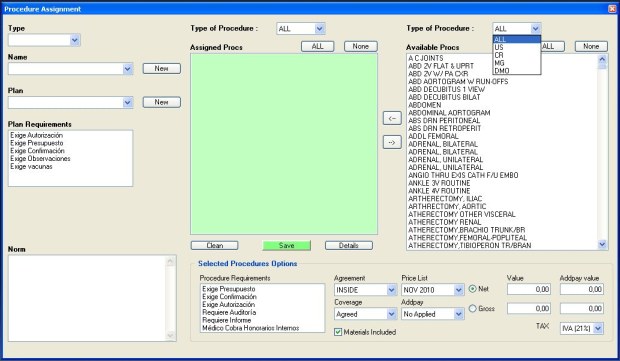This screenshot has height=361, width=620.
Task: Open the Type dropdown
Action: click(x=75, y=40)
